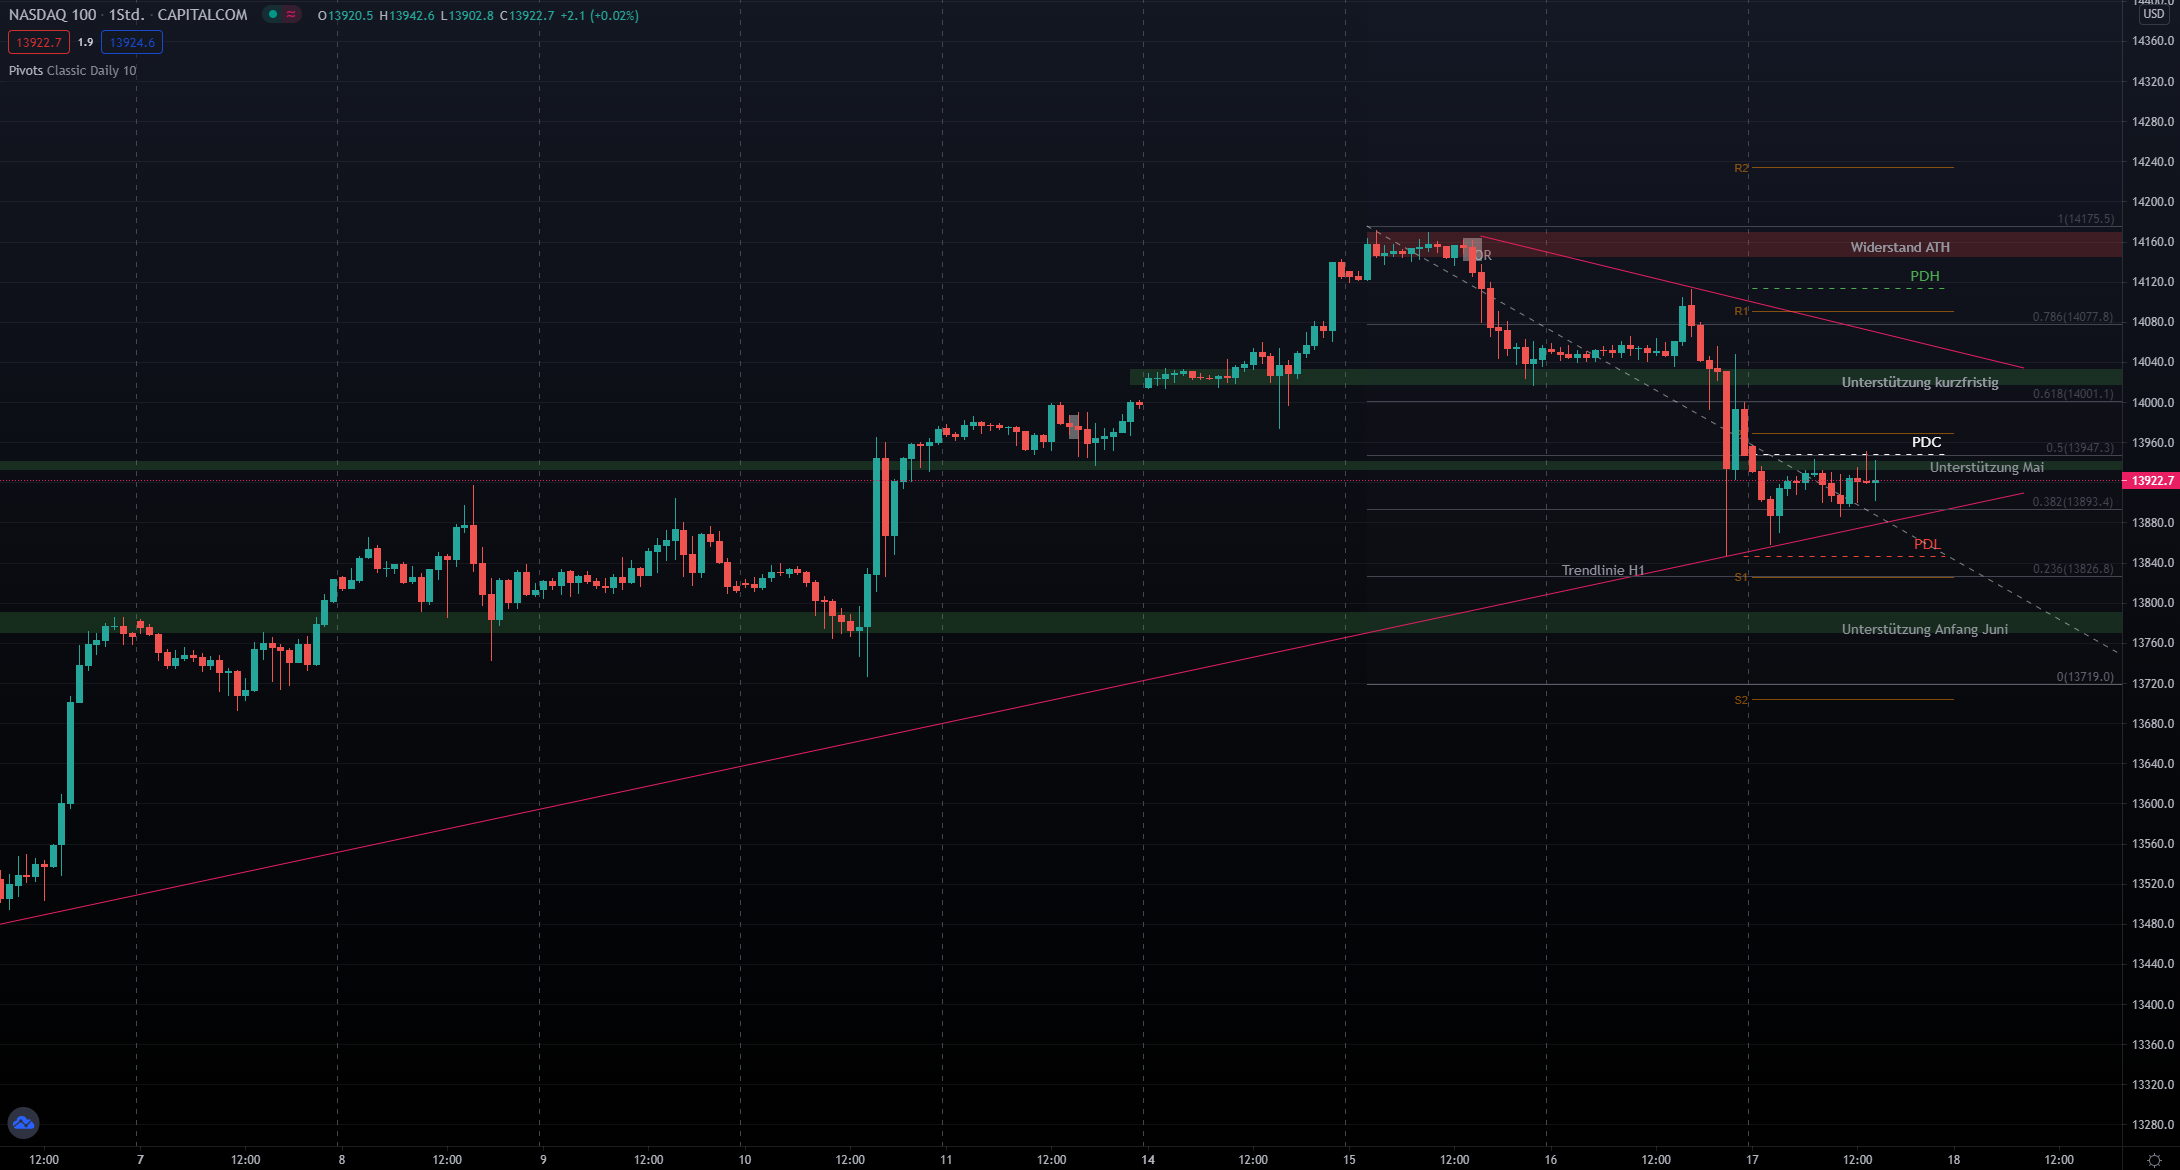Click the pink delayed data wave icon
This screenshot has height=1170, width=2180.
click(291, 15)
